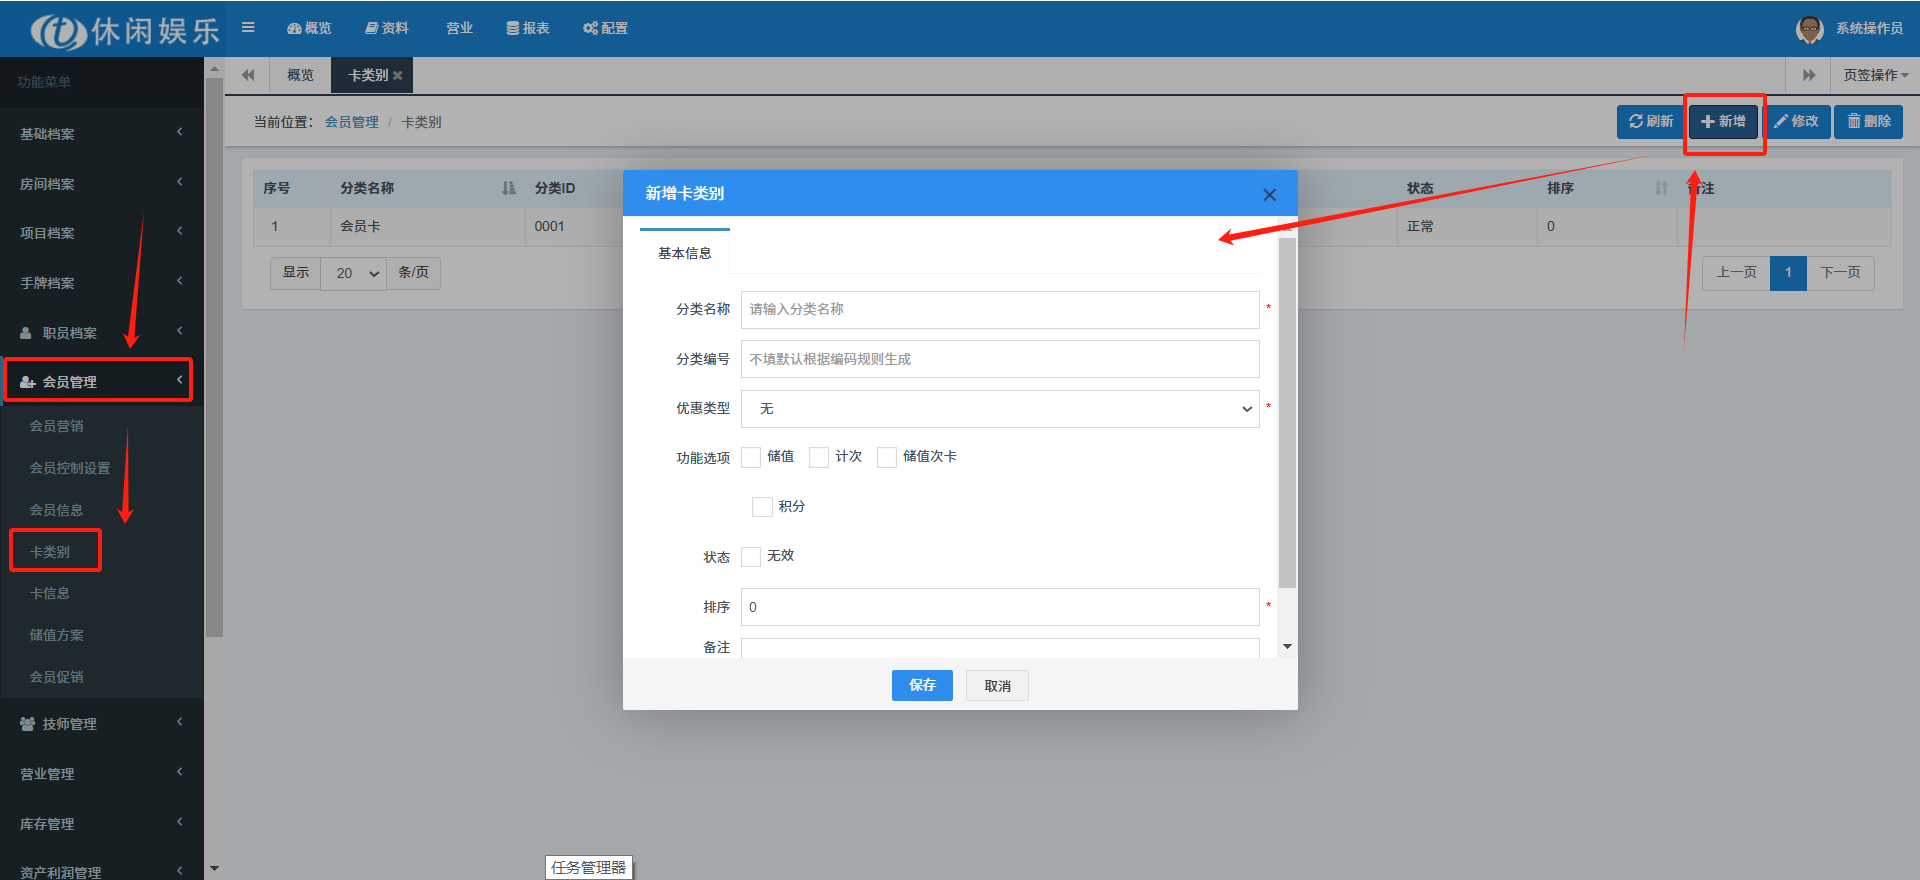Image resolution: width=1920 pixels, height=880 pixels.
Task: Click the 分类名称 input field
Action: point(999,310)
